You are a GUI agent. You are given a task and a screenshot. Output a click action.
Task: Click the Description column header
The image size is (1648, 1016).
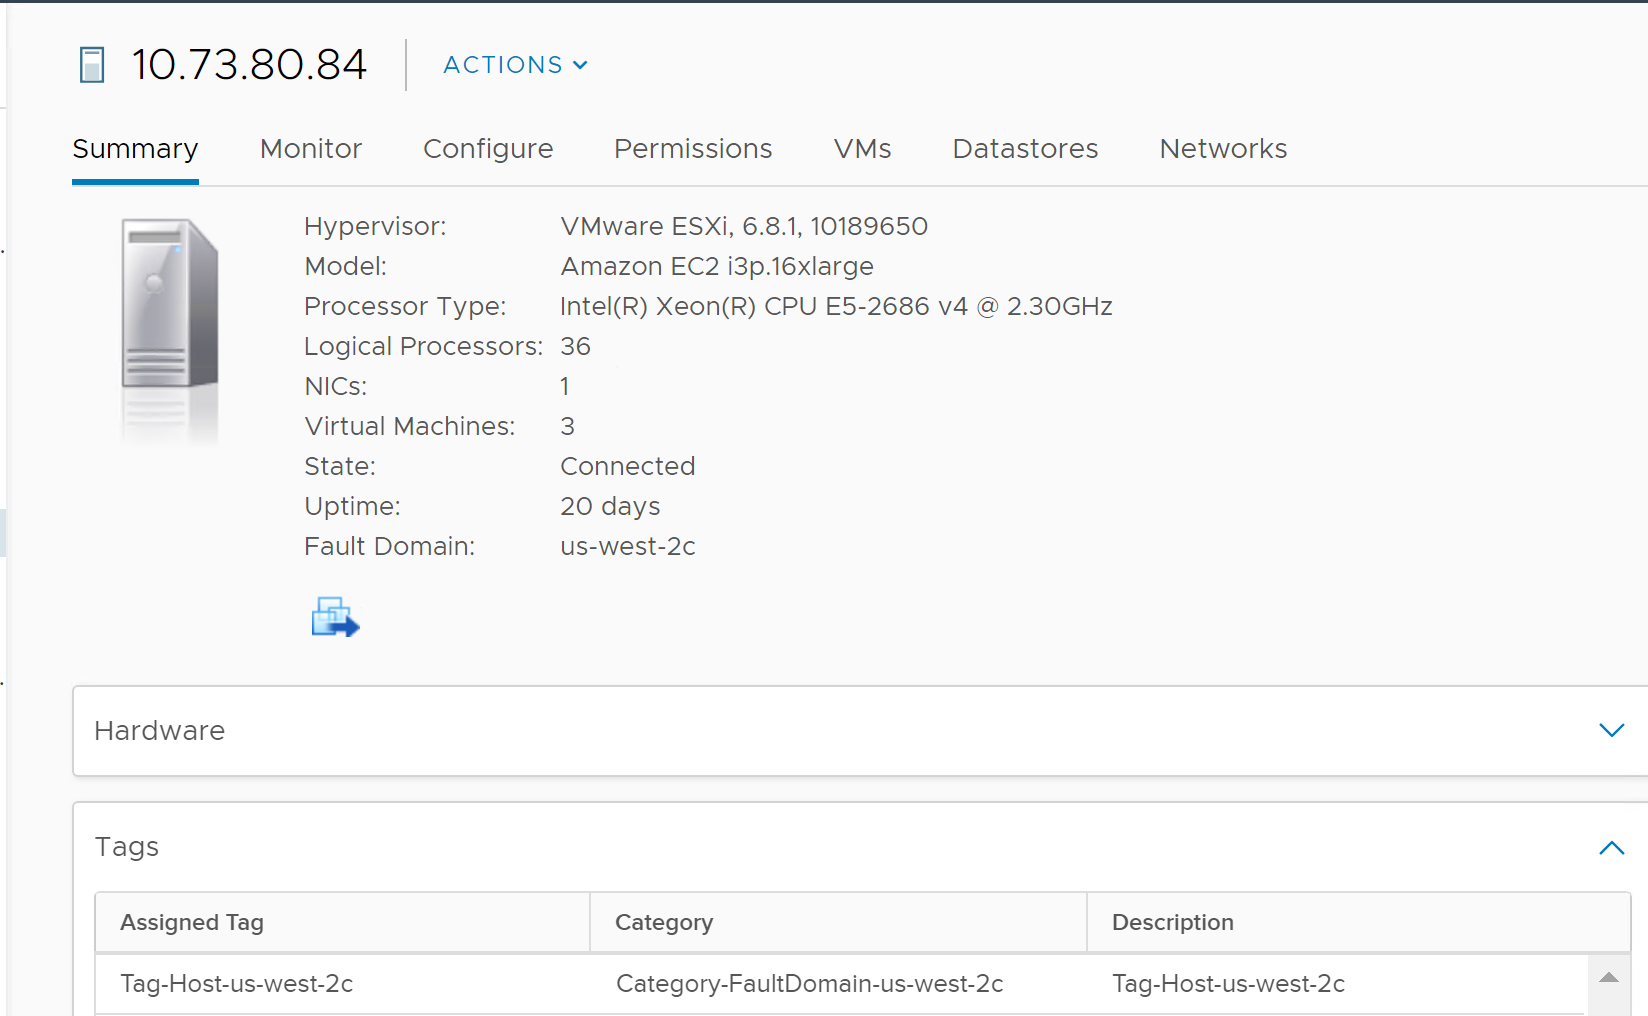point(1172,922)
